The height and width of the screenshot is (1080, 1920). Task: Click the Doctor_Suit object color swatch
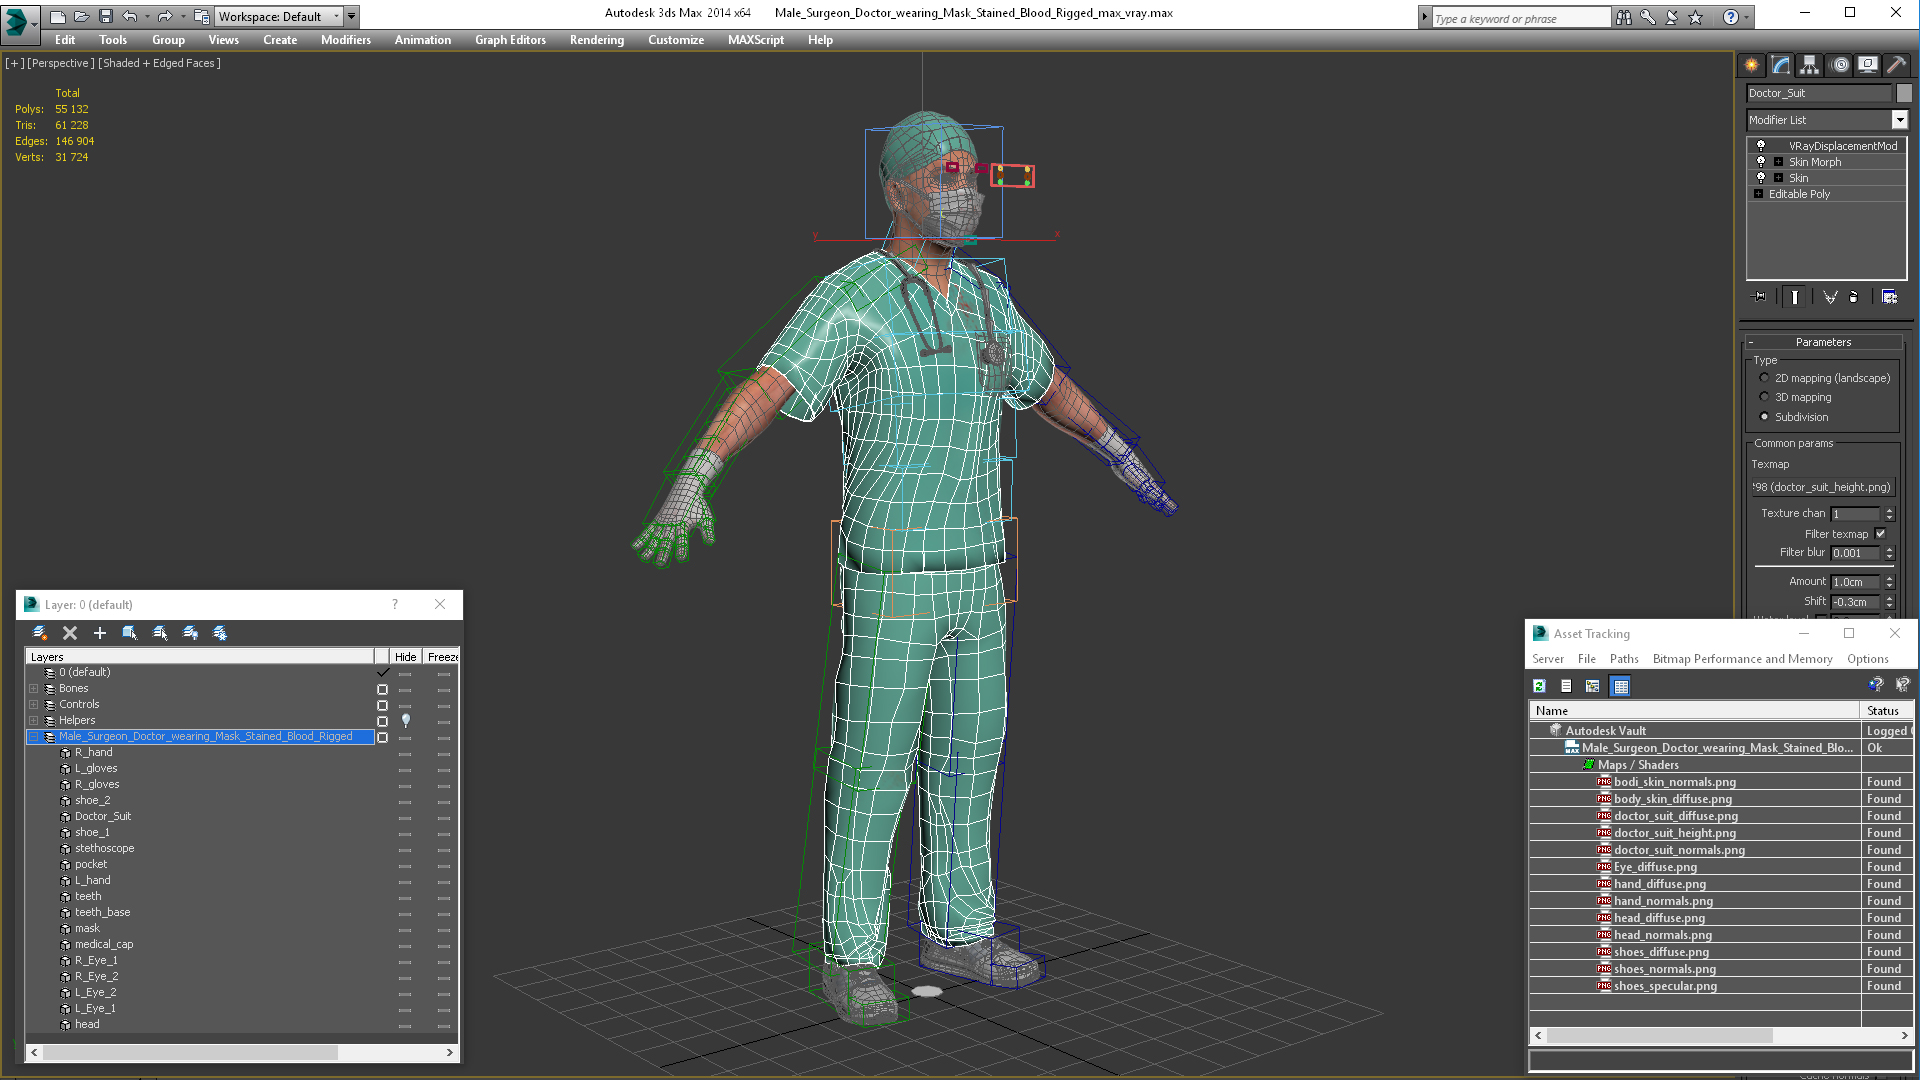(x=1904, y=93)
